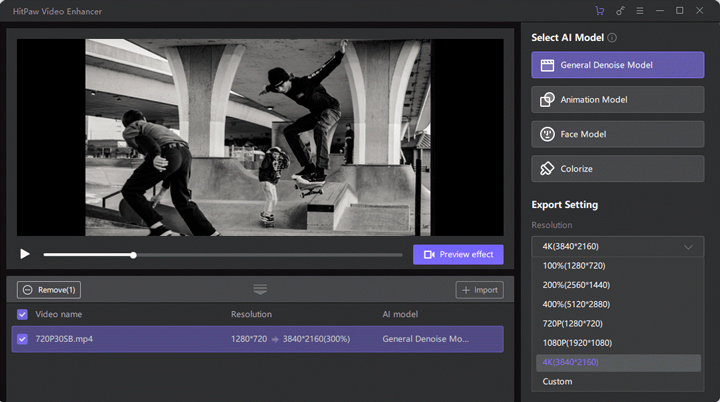Select 1080P(1920*1080) from the list
The image size is (720, 402).
click(618, 343)
